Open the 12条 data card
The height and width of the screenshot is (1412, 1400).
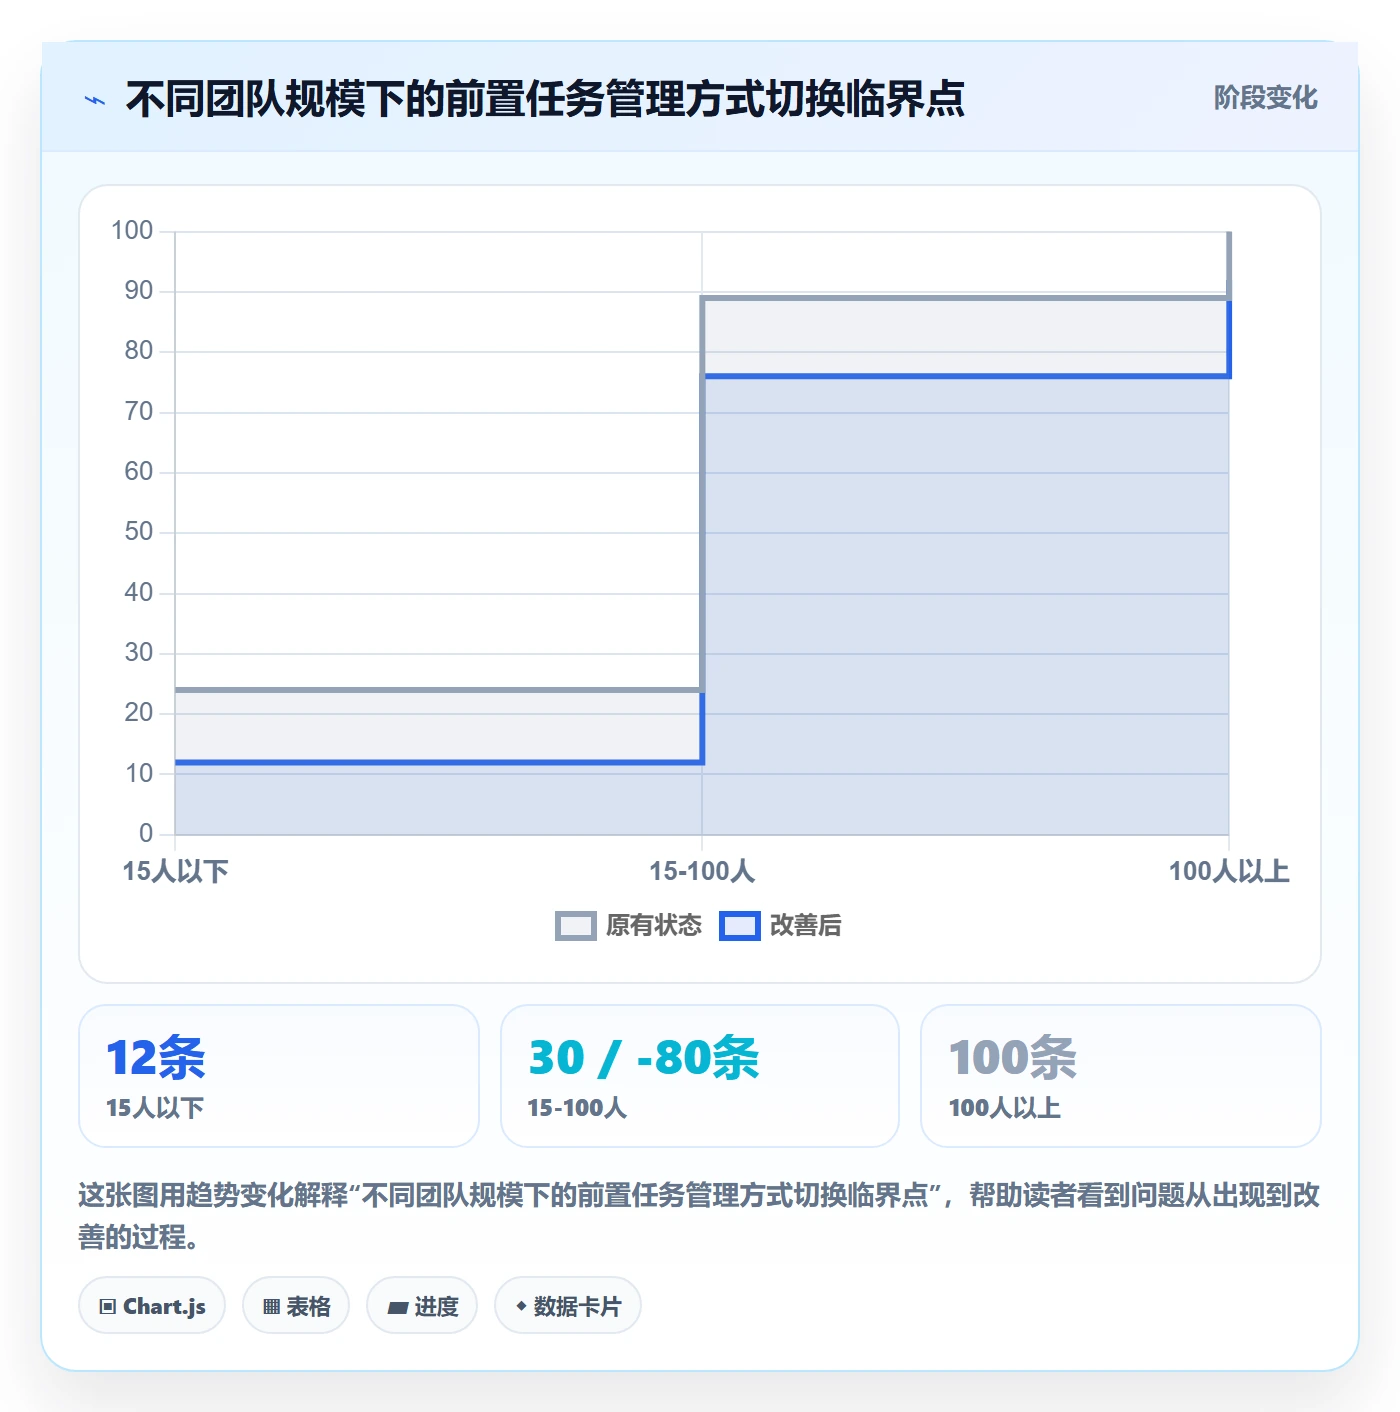279,1076
